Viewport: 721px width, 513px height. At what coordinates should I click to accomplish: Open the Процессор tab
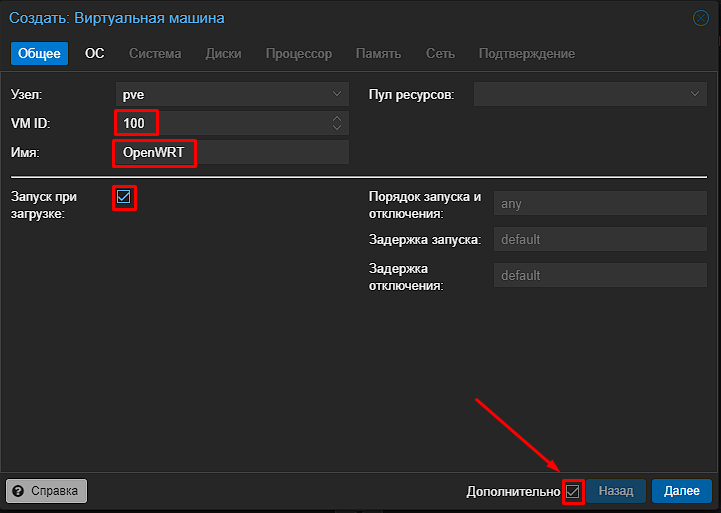(299, 53)
